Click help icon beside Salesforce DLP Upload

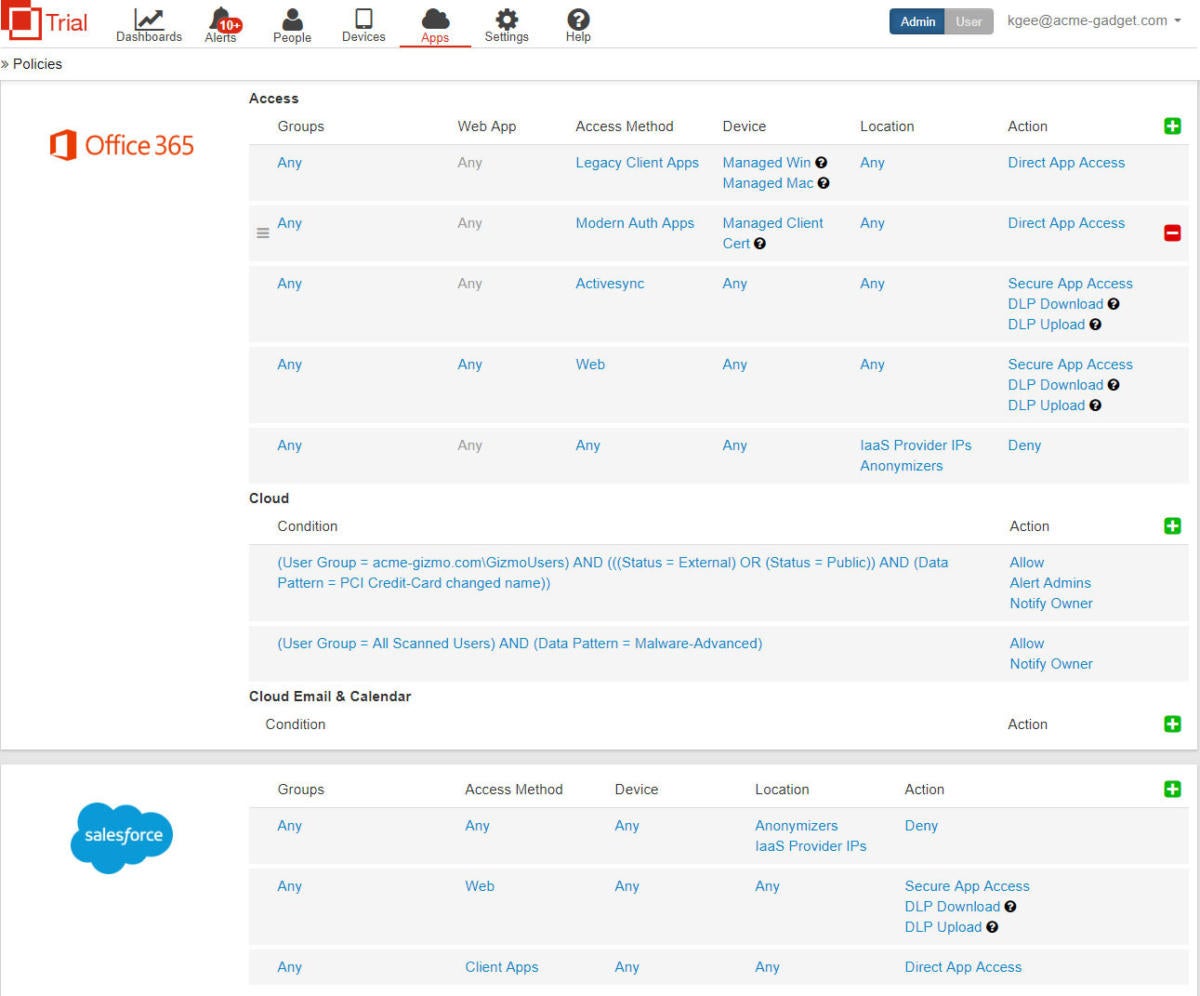pos(992,927)
